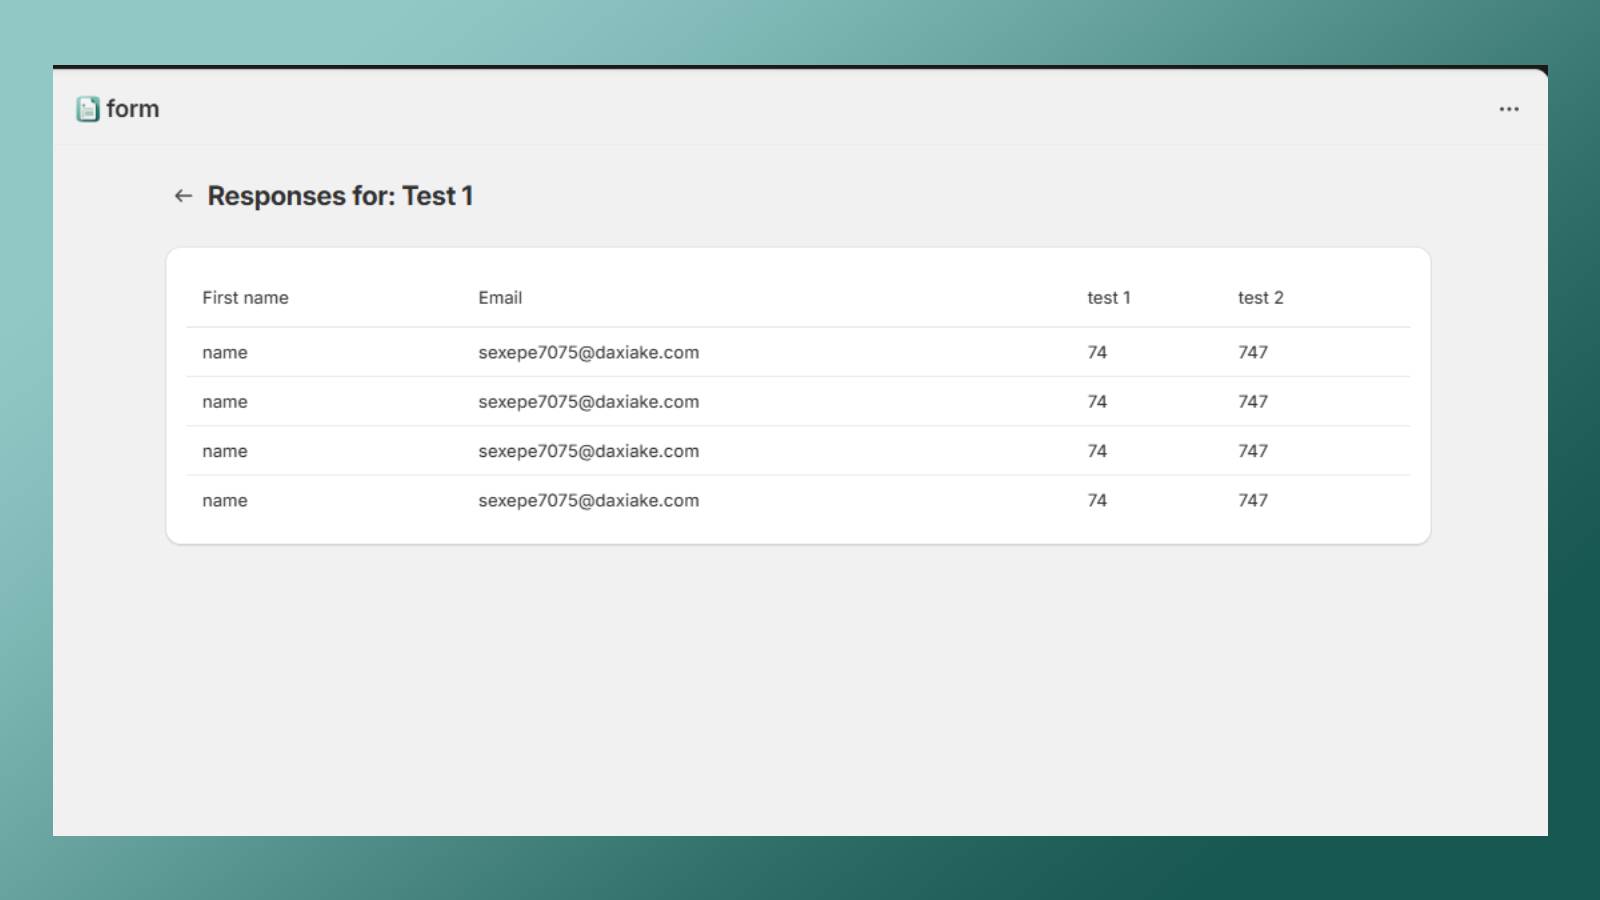This screenshot has height=900, width=1600.
Task: Click the form app logo icon
Action: point(88,109)
